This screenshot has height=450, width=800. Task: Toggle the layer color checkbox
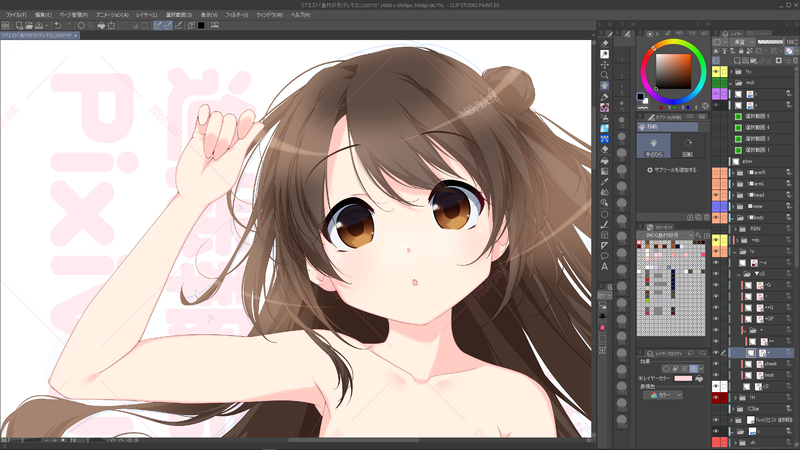pos(640,379)
